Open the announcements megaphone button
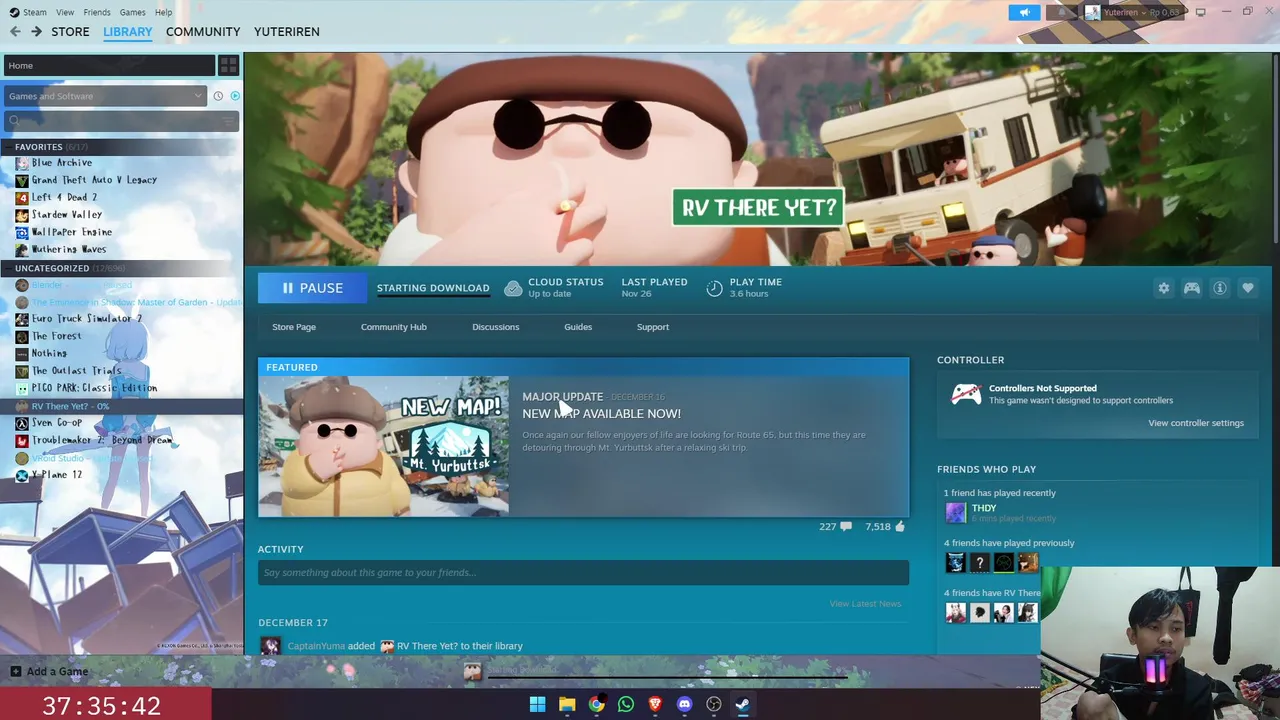This screenshot has height=720, width=1280. (x=1024, y=12)
